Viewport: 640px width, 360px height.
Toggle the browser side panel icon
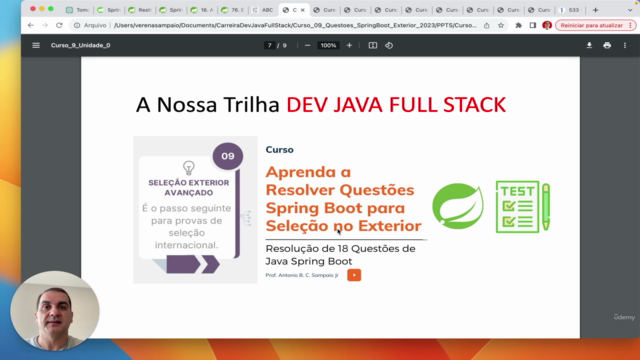[533, 25]
